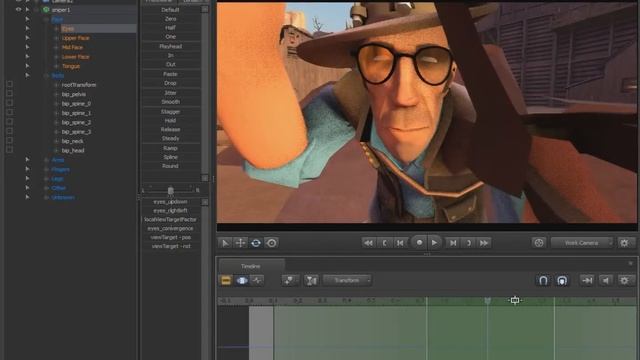The image size is (640, 360).
Task: Select the Timeline tab
Action: click(x=251, y=266)
